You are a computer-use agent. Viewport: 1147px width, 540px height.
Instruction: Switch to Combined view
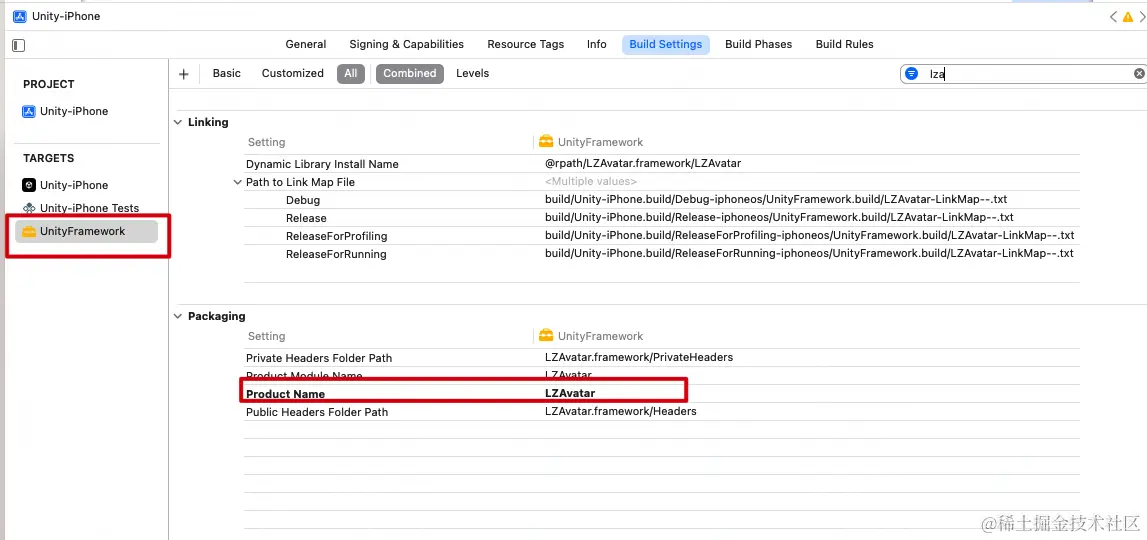[x=410, y=73]
